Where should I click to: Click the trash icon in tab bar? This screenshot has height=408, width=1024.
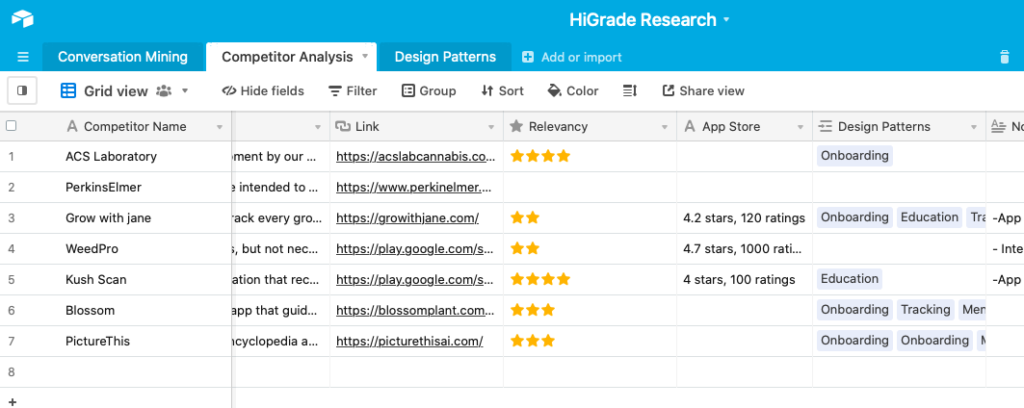click(1004, 57)
